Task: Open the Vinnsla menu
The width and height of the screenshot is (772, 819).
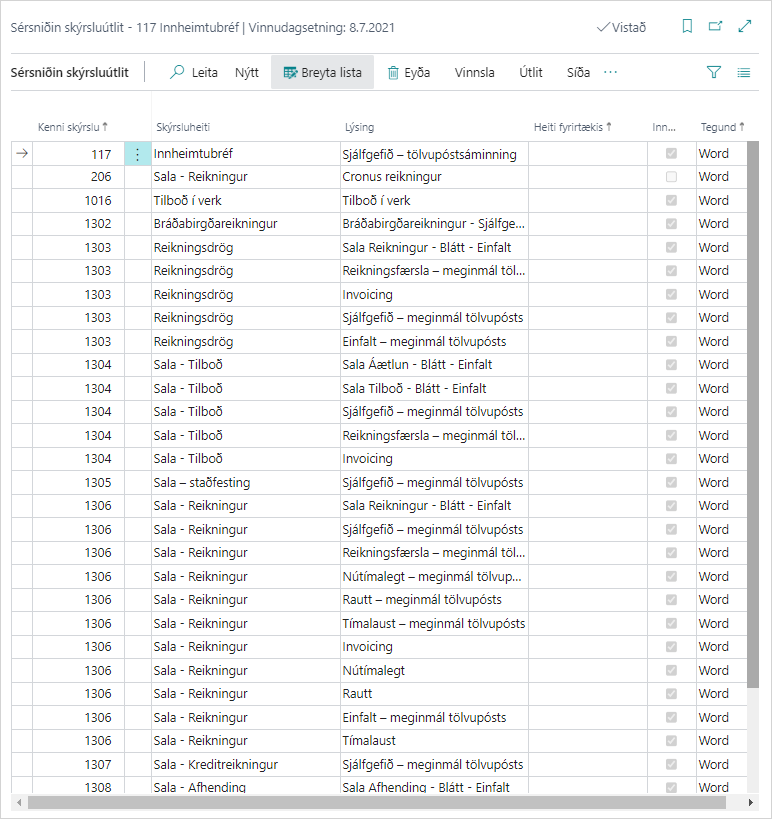Action: tap(474, 72)
